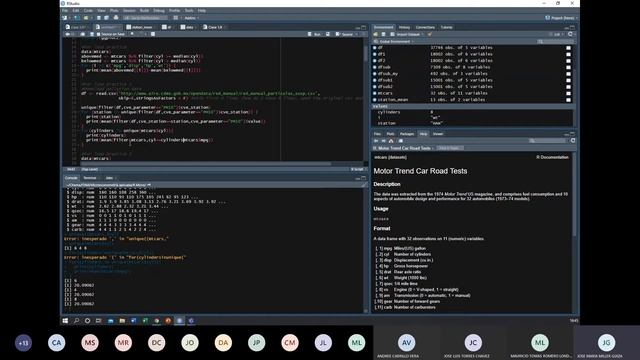Viewport: 640px width, 360px height.
Task: Click the refresh icon in Environment pane
Action: pyautogui.click(x=571, y=34)
